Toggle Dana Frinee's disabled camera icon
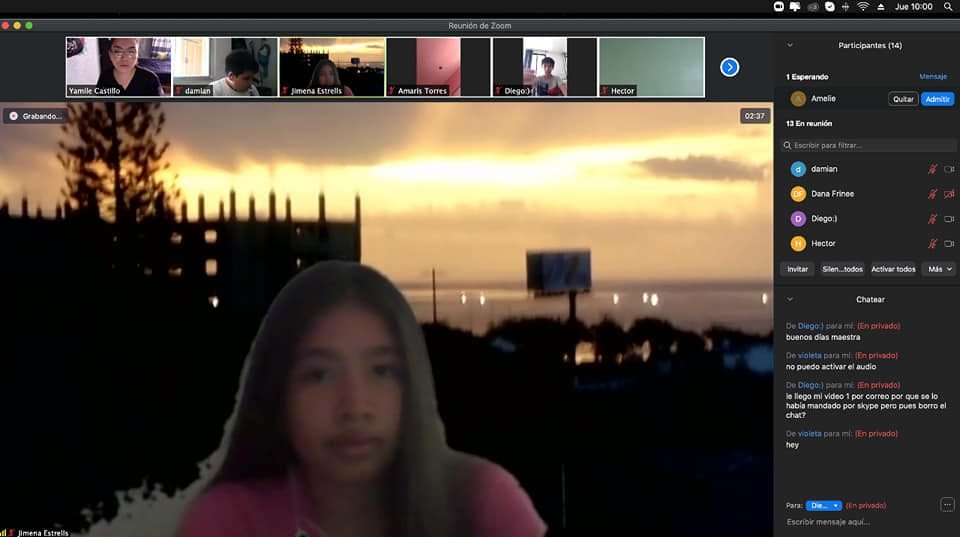 pos(949,194)
